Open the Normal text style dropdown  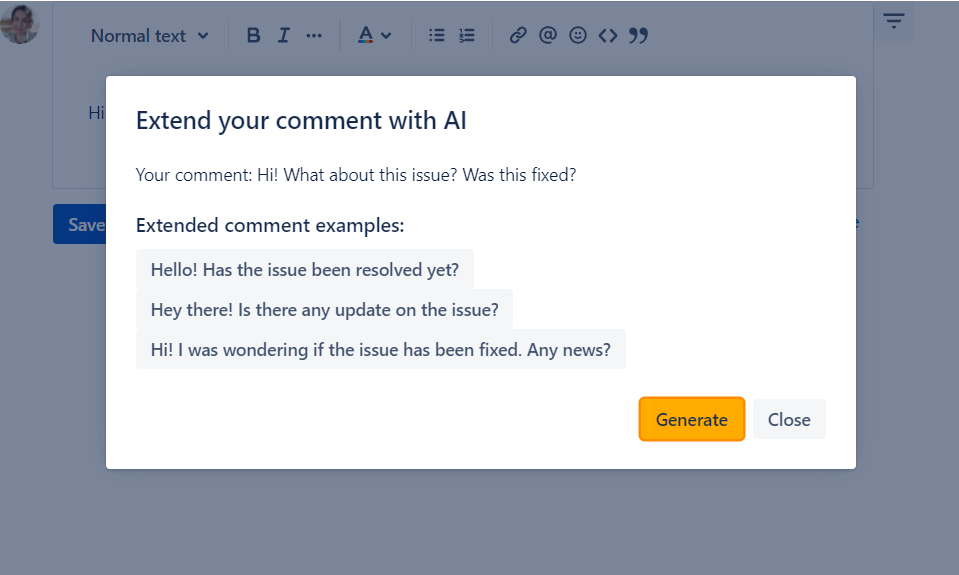tap(150, 35)
